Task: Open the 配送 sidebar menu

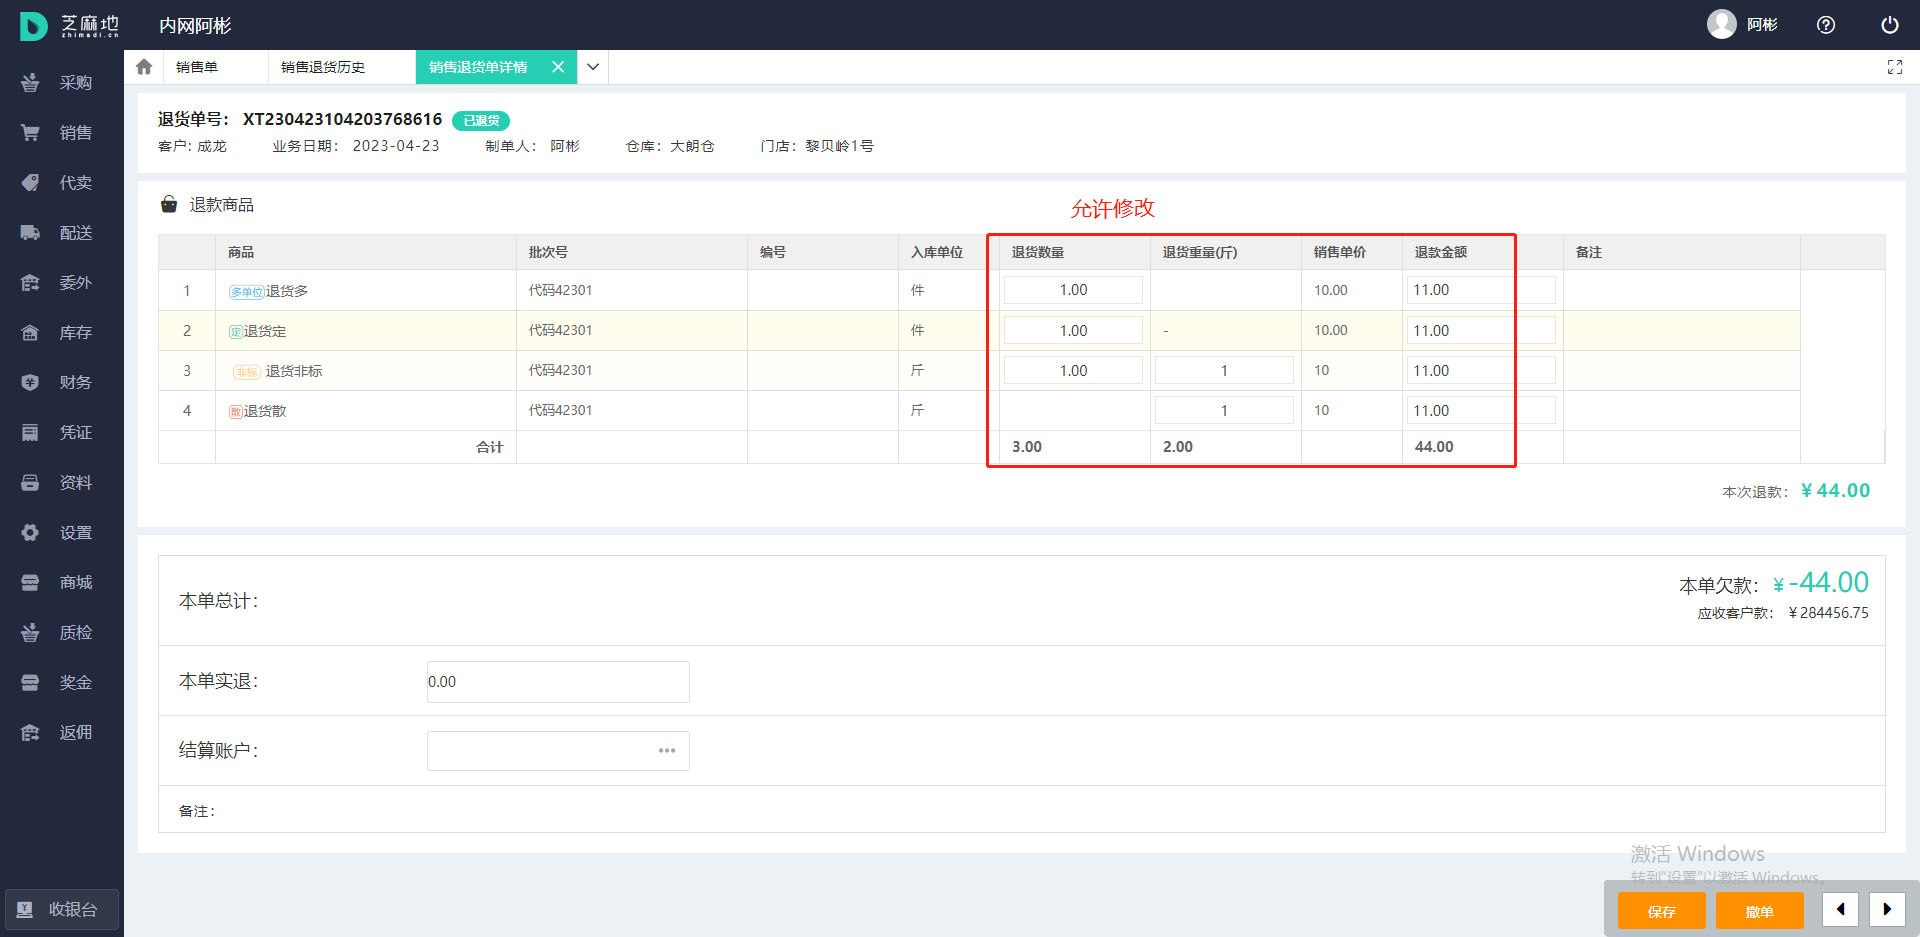Action: [x=60, y=233]
